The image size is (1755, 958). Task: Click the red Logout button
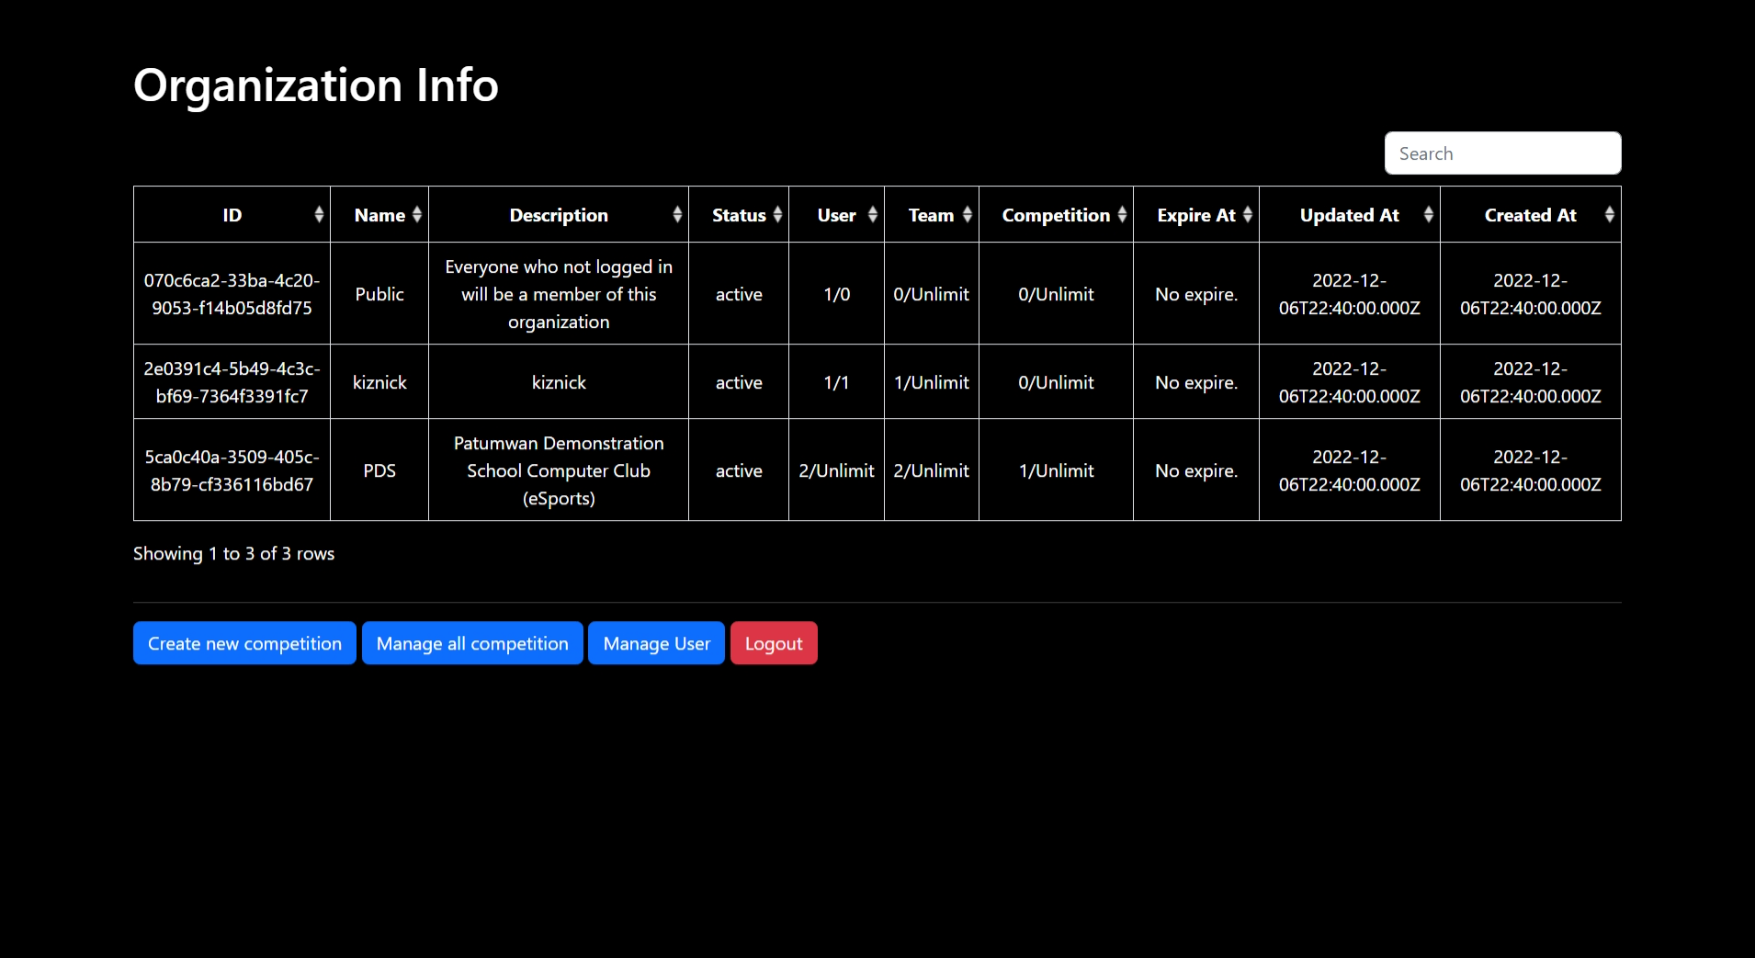point(773,643)
